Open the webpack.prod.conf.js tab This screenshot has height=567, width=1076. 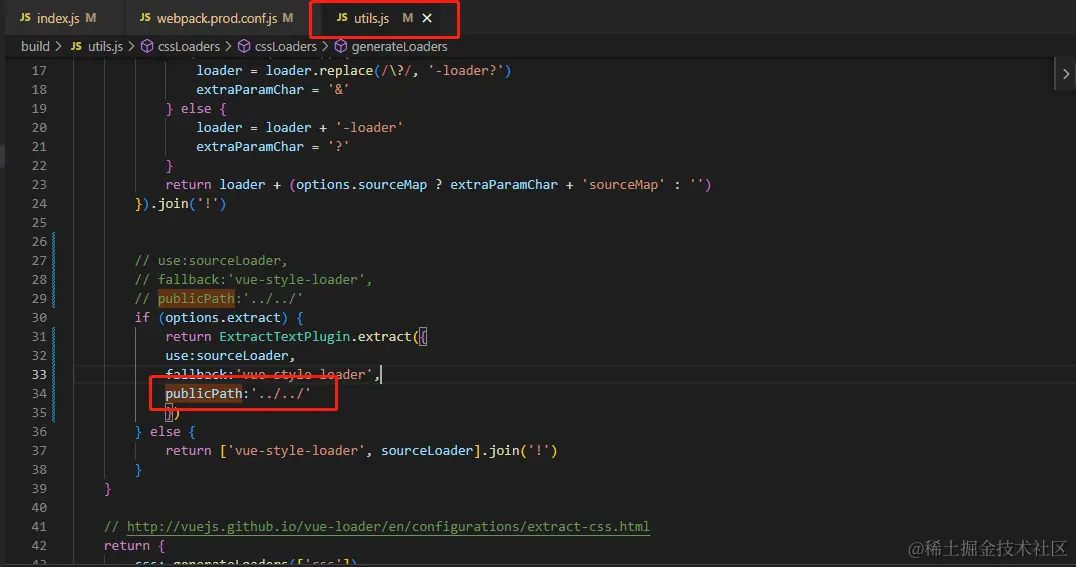(217, 19)
